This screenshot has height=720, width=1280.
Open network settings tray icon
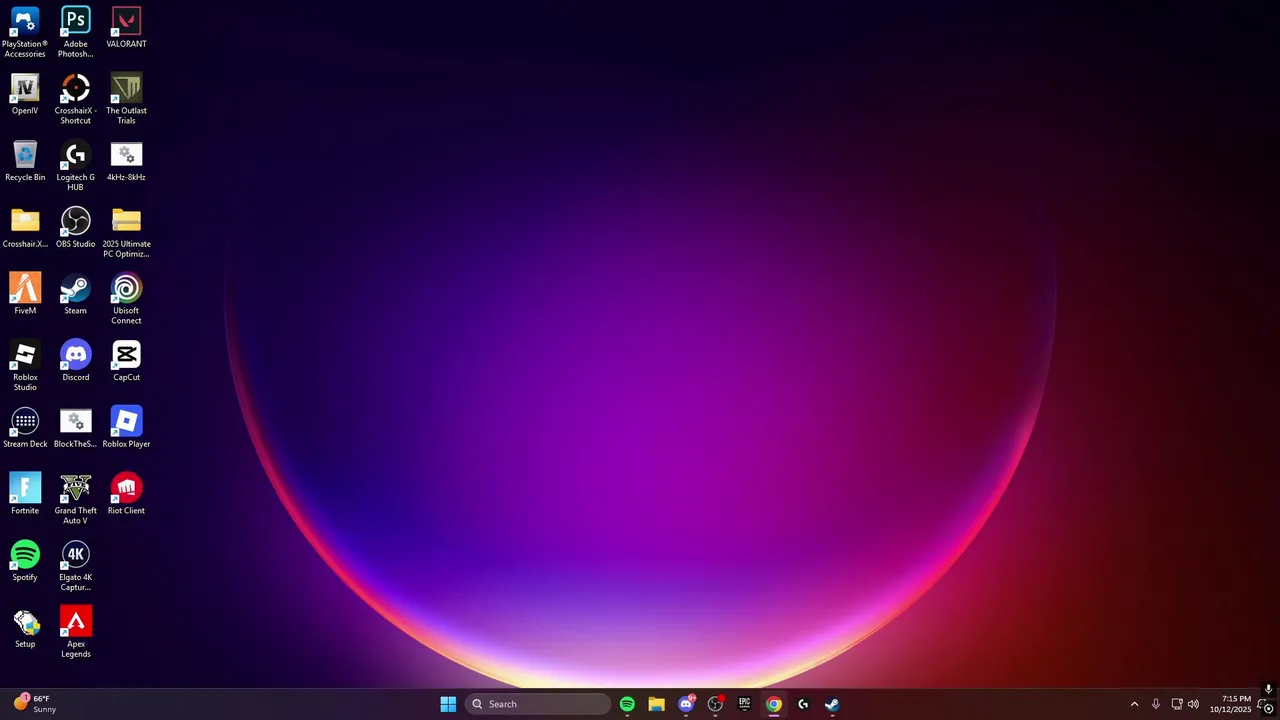[x=1177, y=704]
